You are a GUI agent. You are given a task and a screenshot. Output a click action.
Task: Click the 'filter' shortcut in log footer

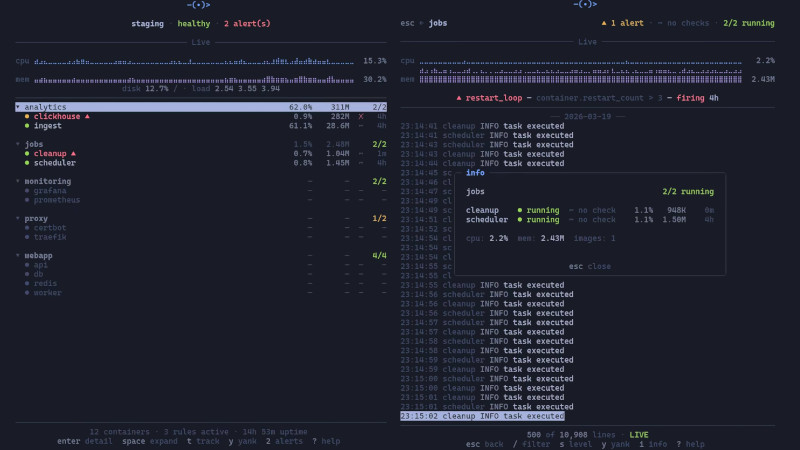coord(534,444)
